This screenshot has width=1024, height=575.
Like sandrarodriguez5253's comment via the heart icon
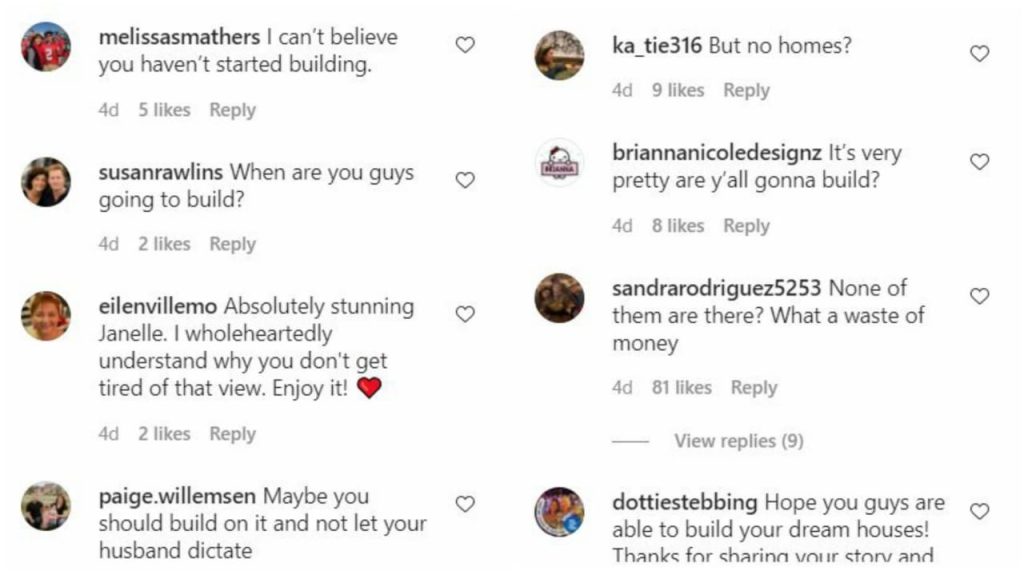pyautogui.click(x=980, y=296)
